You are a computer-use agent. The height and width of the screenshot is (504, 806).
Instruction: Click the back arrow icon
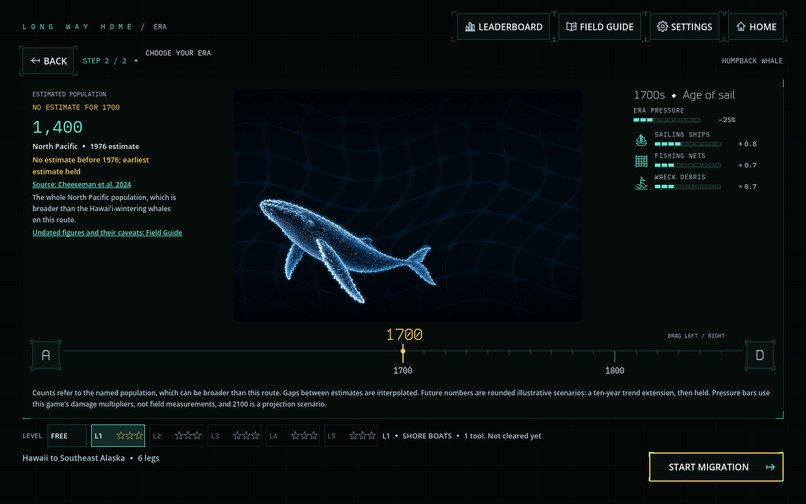pos(35,61)
